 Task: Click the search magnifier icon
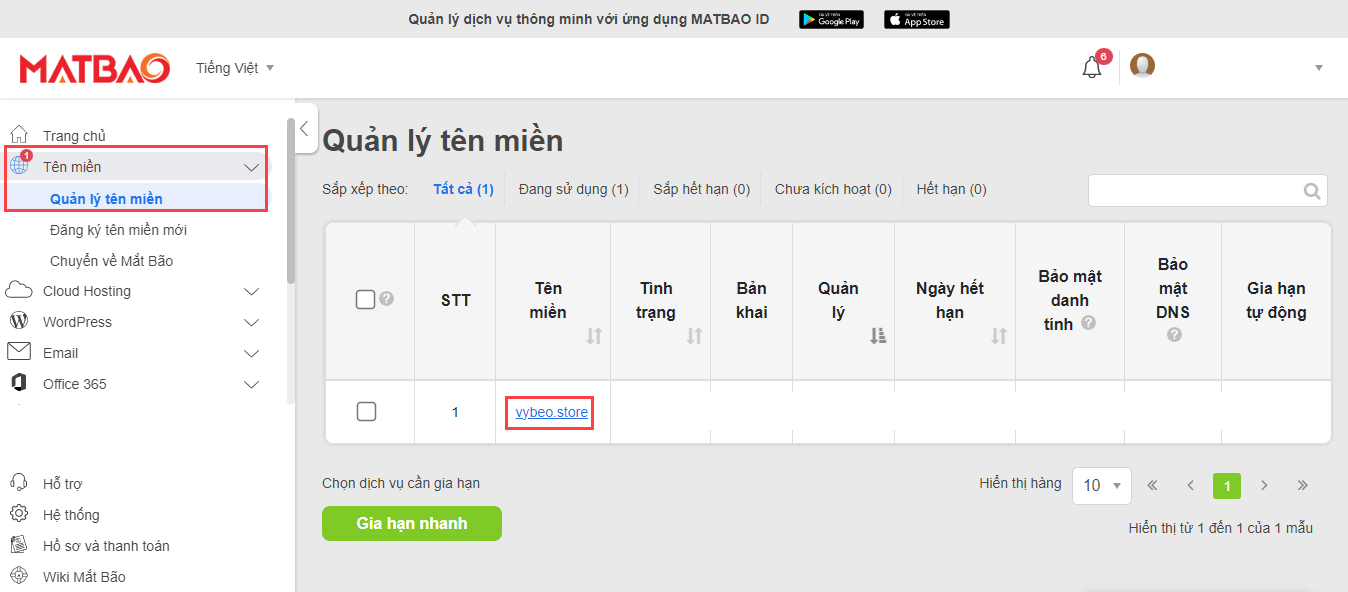pos(1312,191)
